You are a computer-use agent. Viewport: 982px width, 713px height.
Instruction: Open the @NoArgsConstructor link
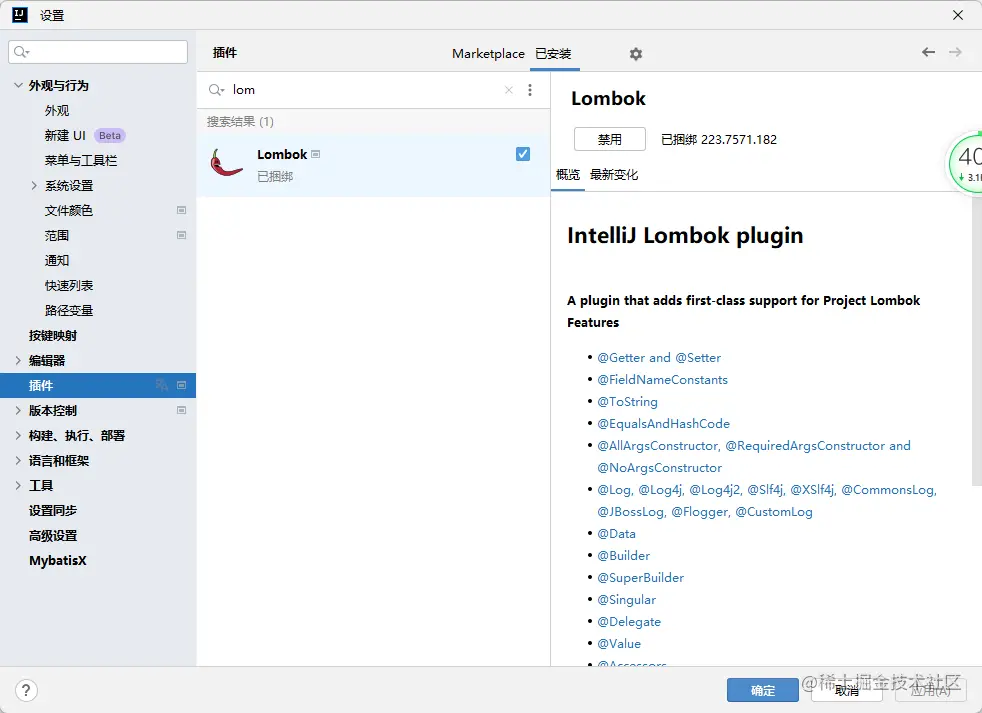point(659,468)
